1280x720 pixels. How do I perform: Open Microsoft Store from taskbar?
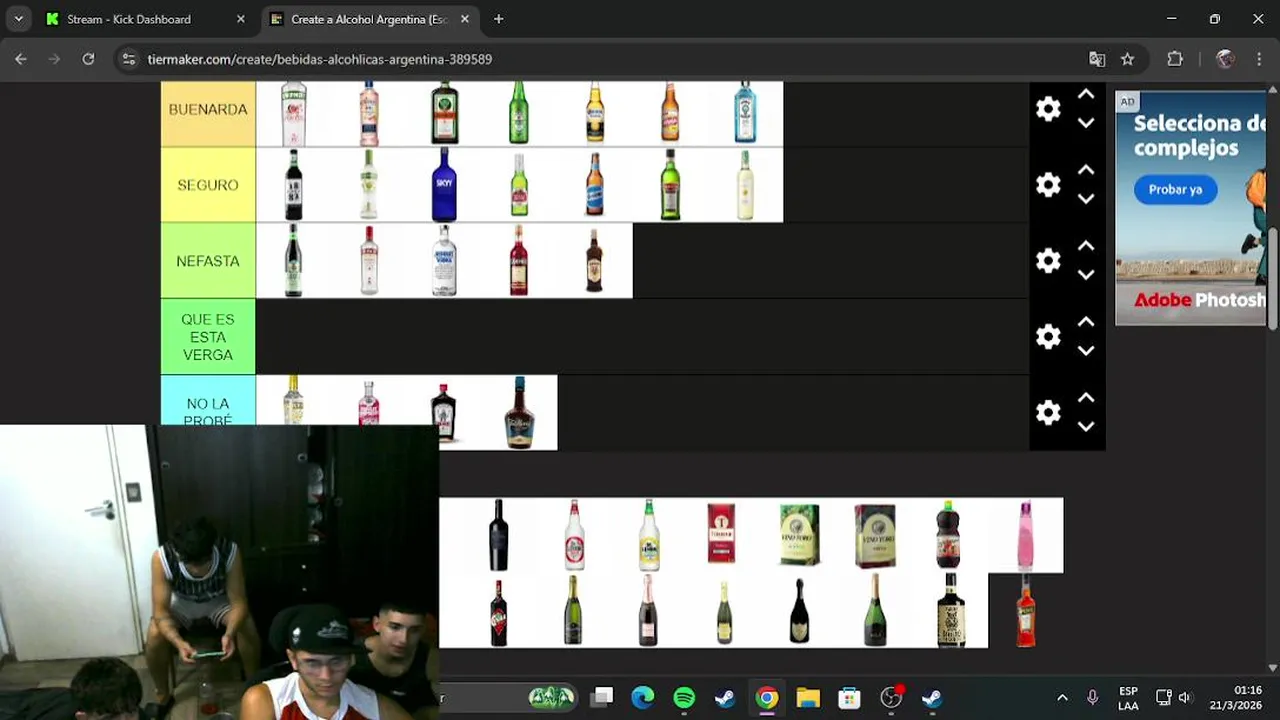(x=849, y=697)
